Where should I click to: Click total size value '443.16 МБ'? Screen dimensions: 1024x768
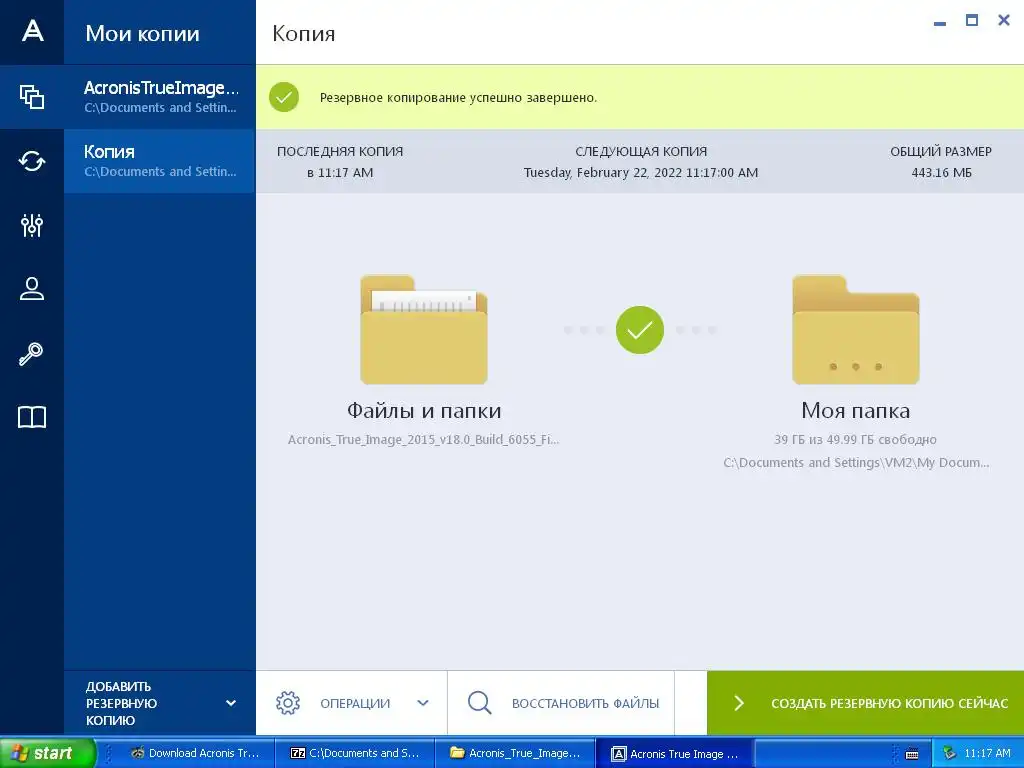click(x=941, y=173)
